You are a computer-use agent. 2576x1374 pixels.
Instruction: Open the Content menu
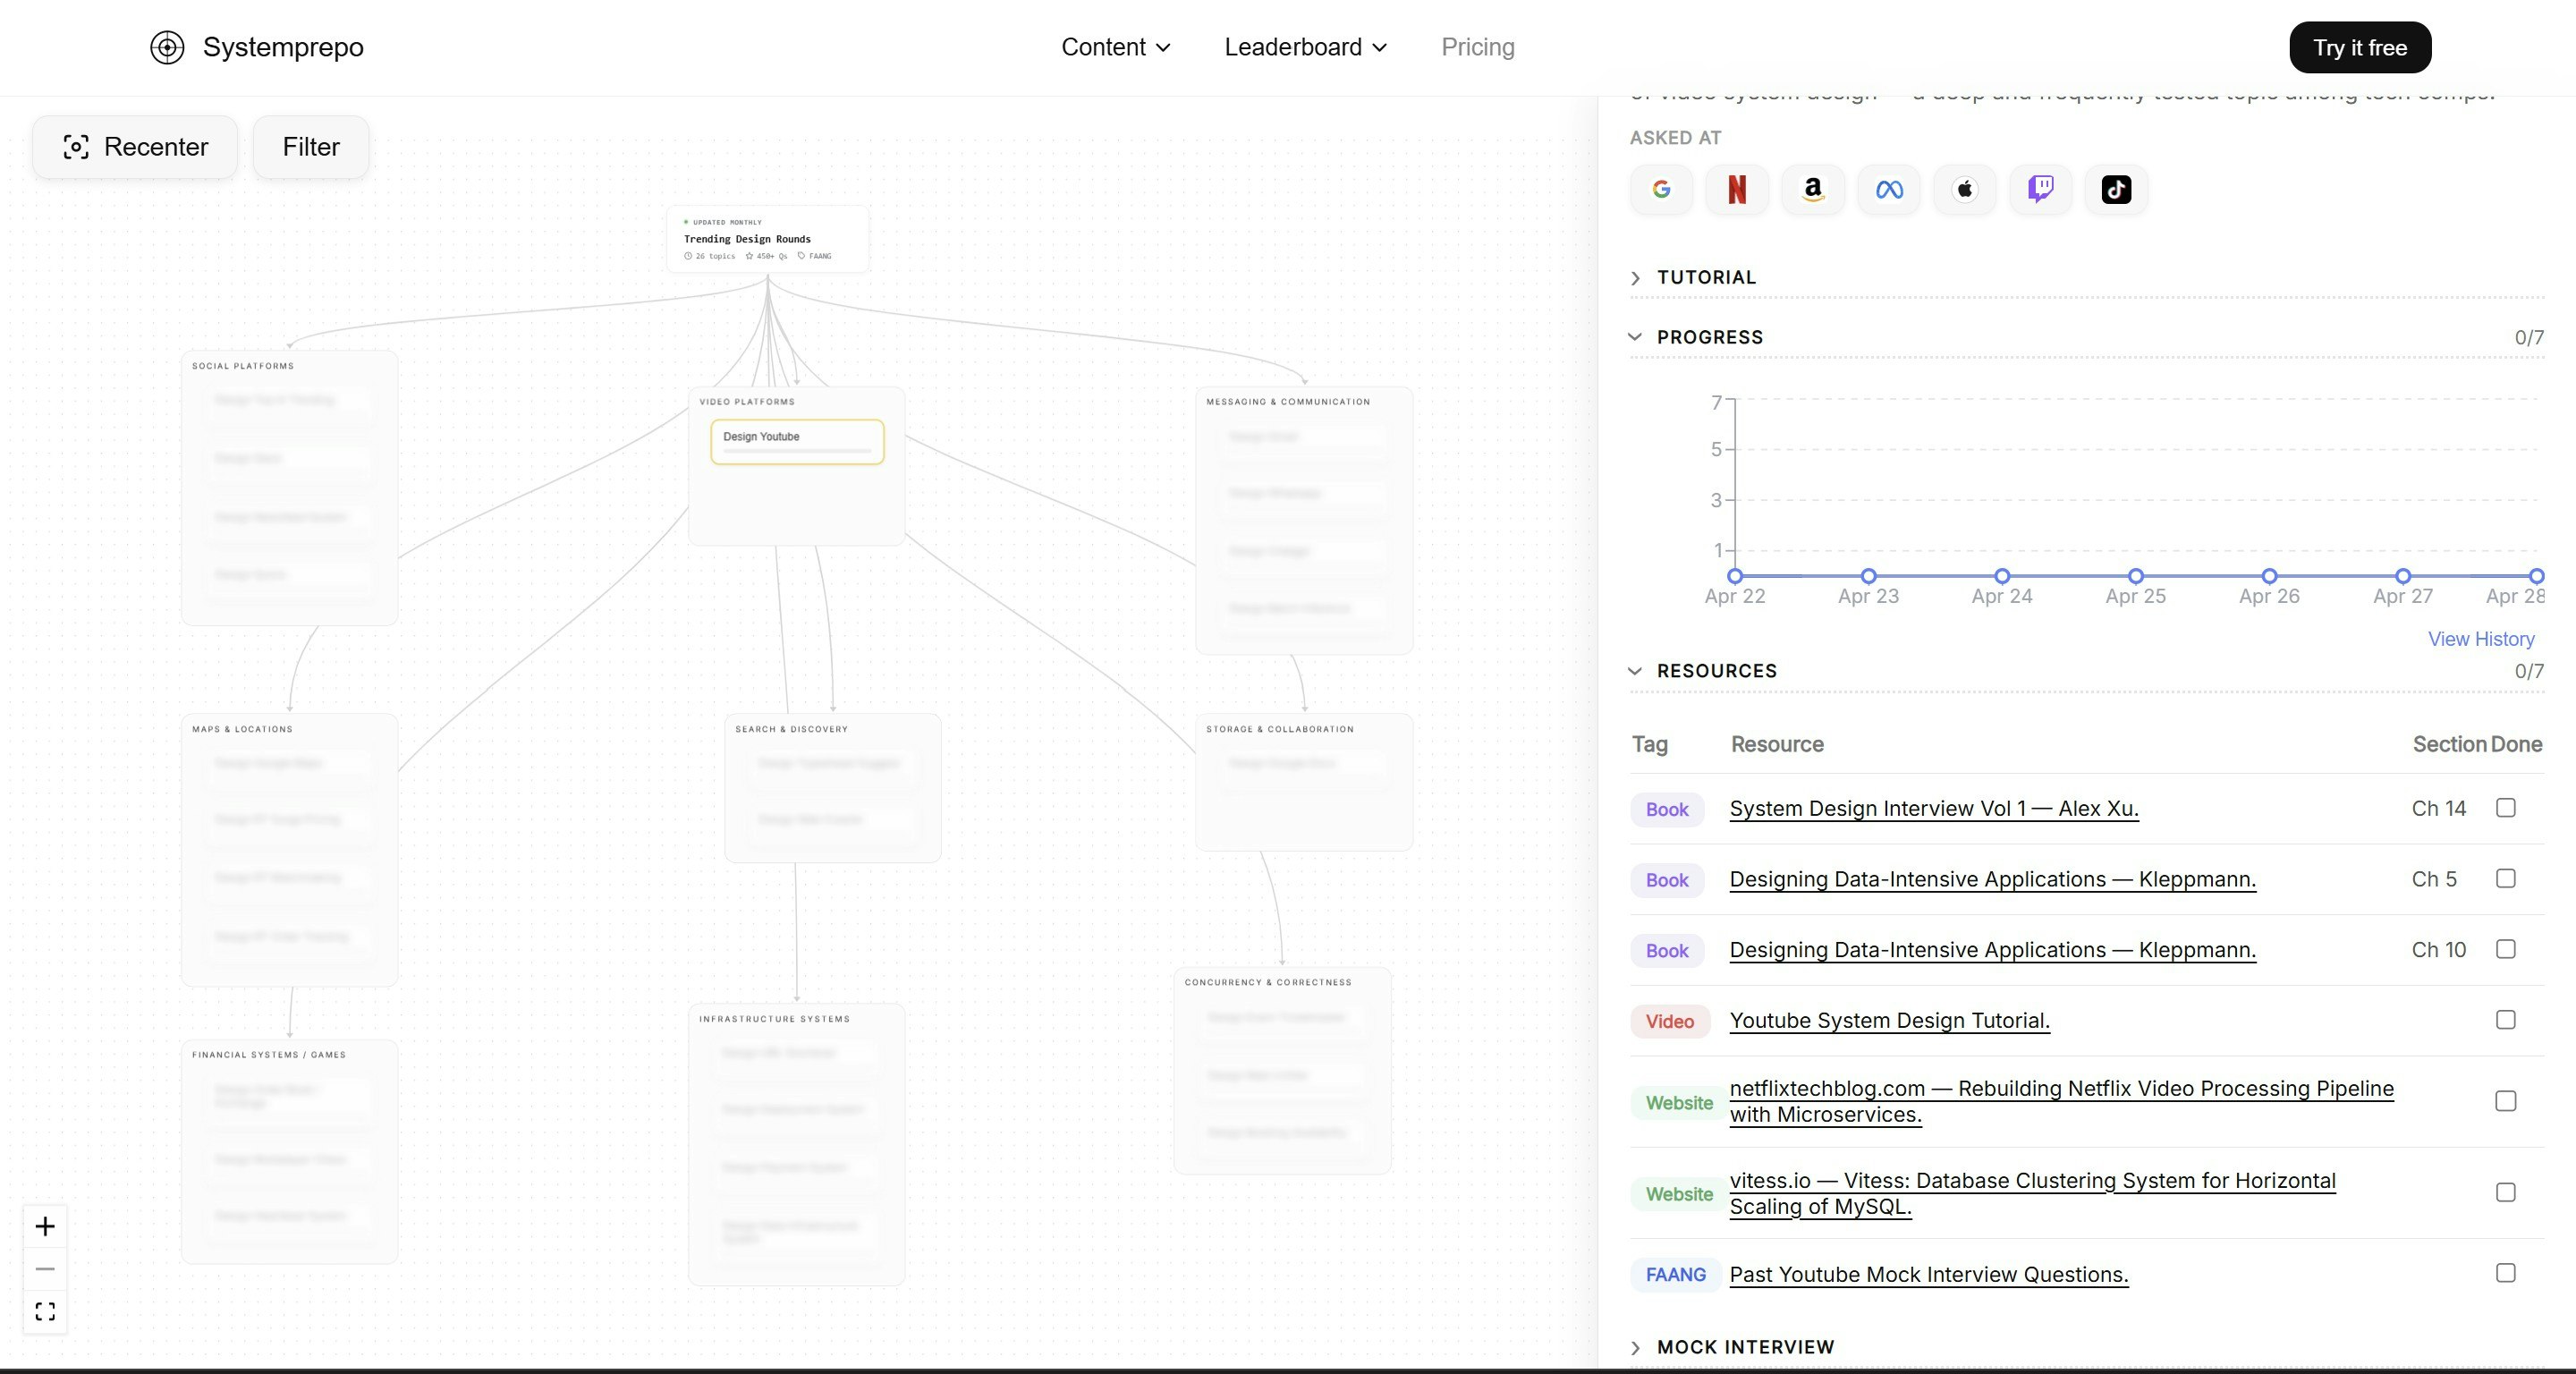[x=1114, y=47]
